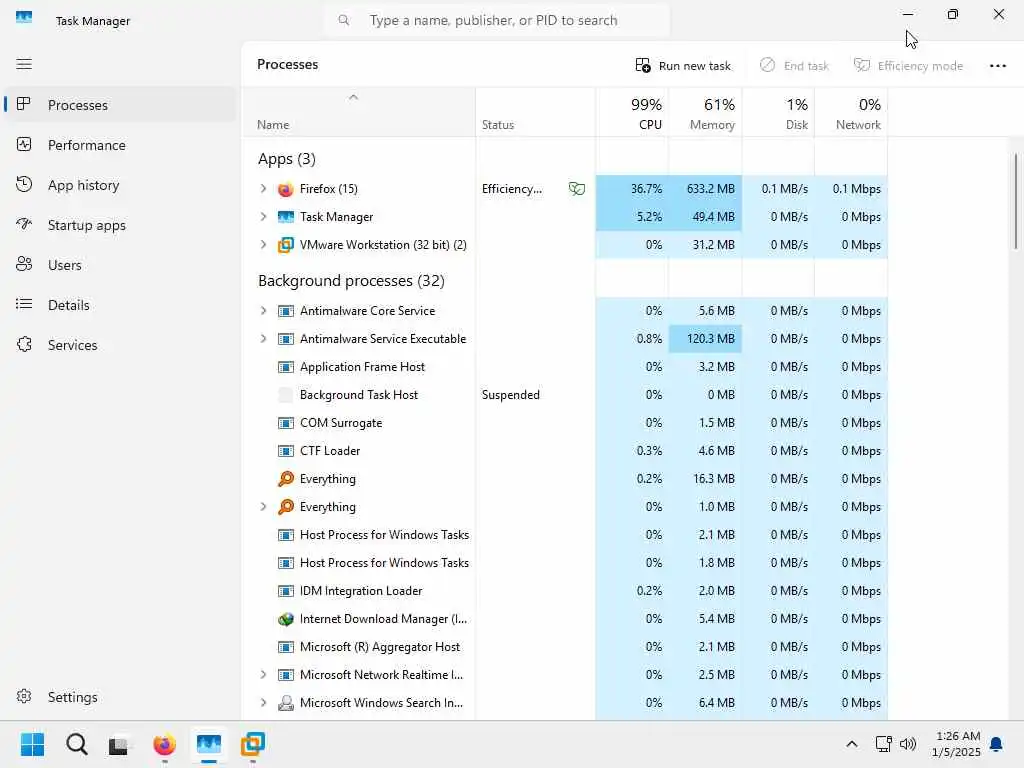Click Firefox's 633.2 MB memory cell
This screenshot has width=1024, height=768.
pos(705,189)
